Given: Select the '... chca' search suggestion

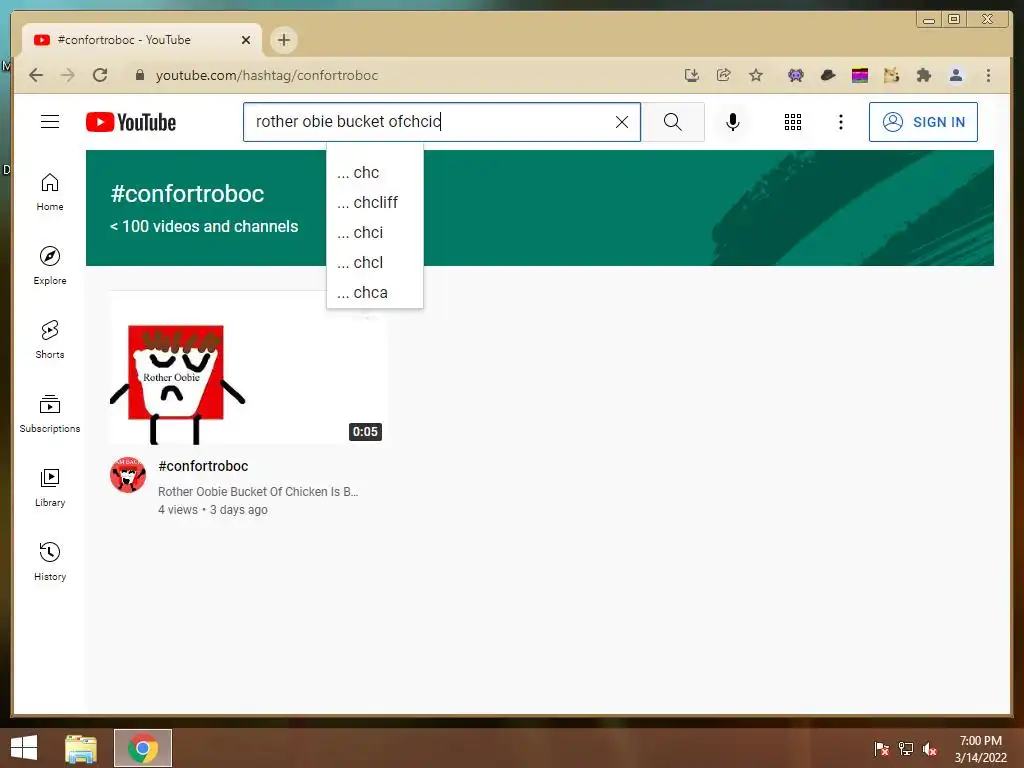Looking at the screenshot, I should [x=375, y=293].
